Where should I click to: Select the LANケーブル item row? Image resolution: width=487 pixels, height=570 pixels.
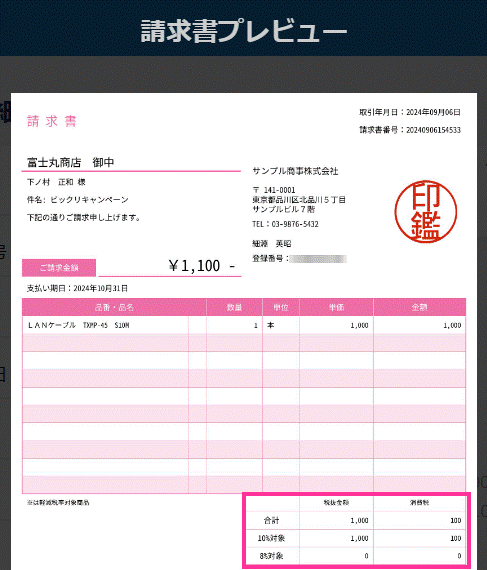pyautogui.click(x=244, y=325)
